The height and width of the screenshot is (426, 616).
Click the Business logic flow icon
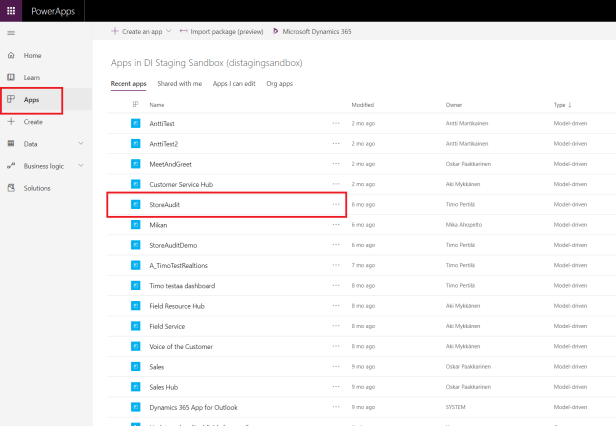tap(11, 166)
